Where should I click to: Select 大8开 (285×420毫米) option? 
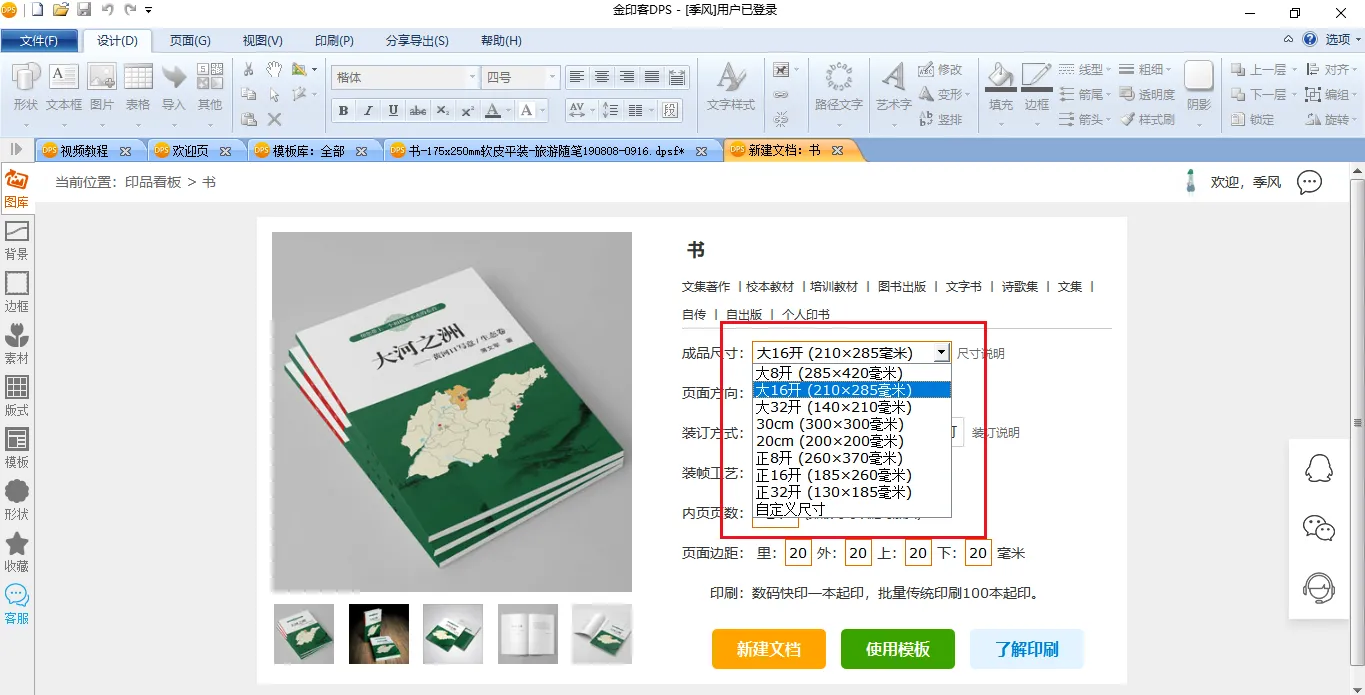click(851, 373)
